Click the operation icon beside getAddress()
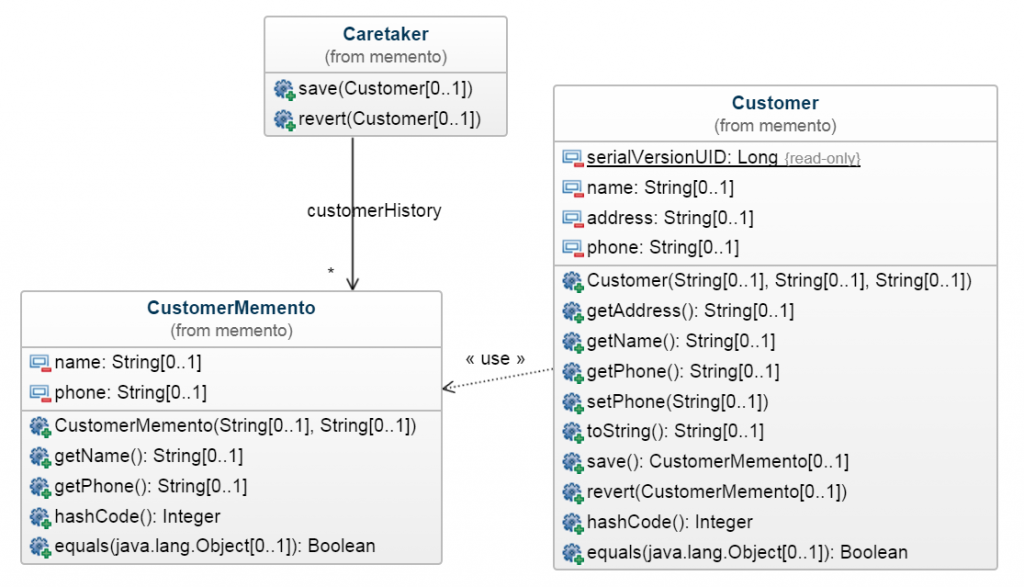Viewport: 1024px width, 587px height. (x=573, y=311)
